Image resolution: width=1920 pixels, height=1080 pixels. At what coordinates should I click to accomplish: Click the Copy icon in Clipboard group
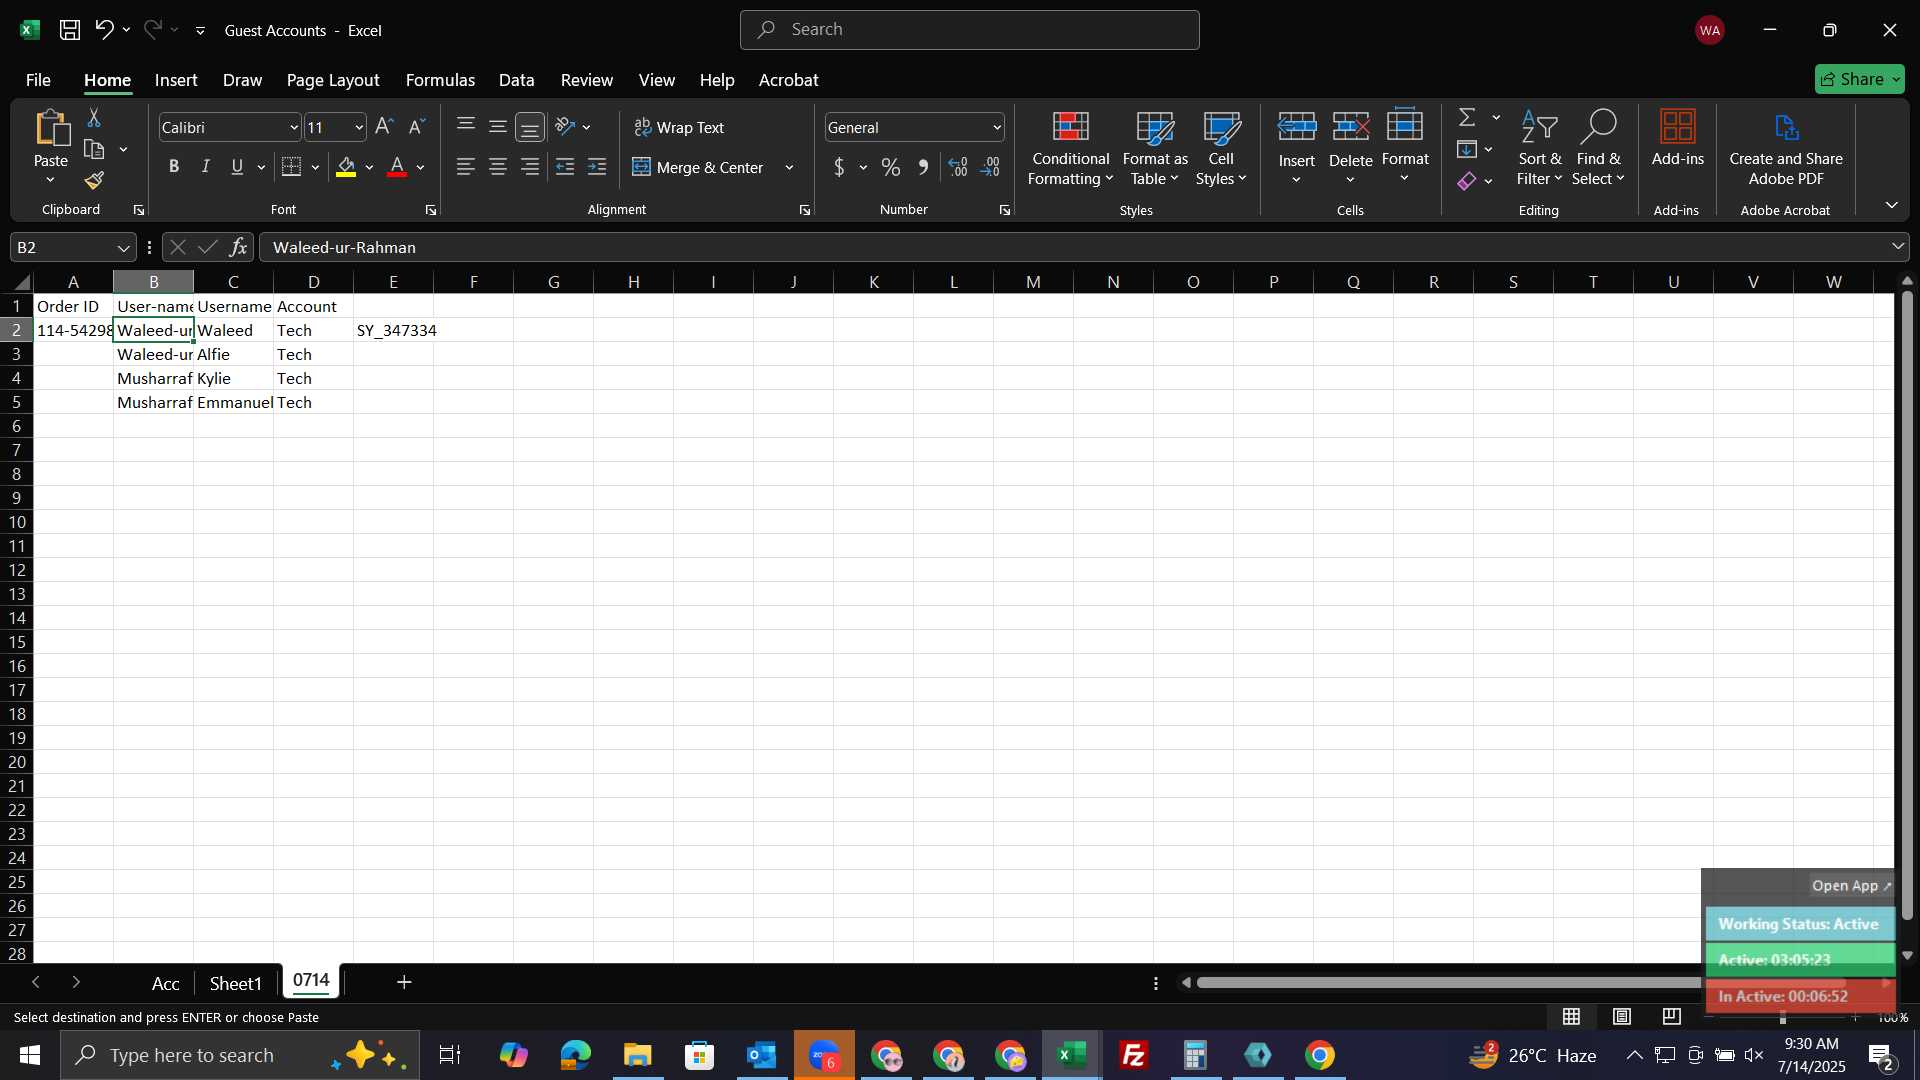(94, 150)
